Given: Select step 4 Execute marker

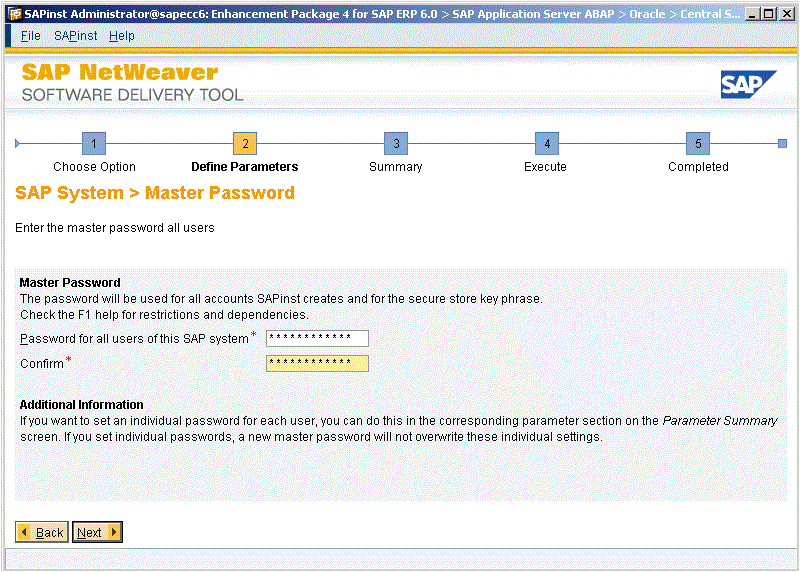Looking at the screenshot, I should point(546,143).
